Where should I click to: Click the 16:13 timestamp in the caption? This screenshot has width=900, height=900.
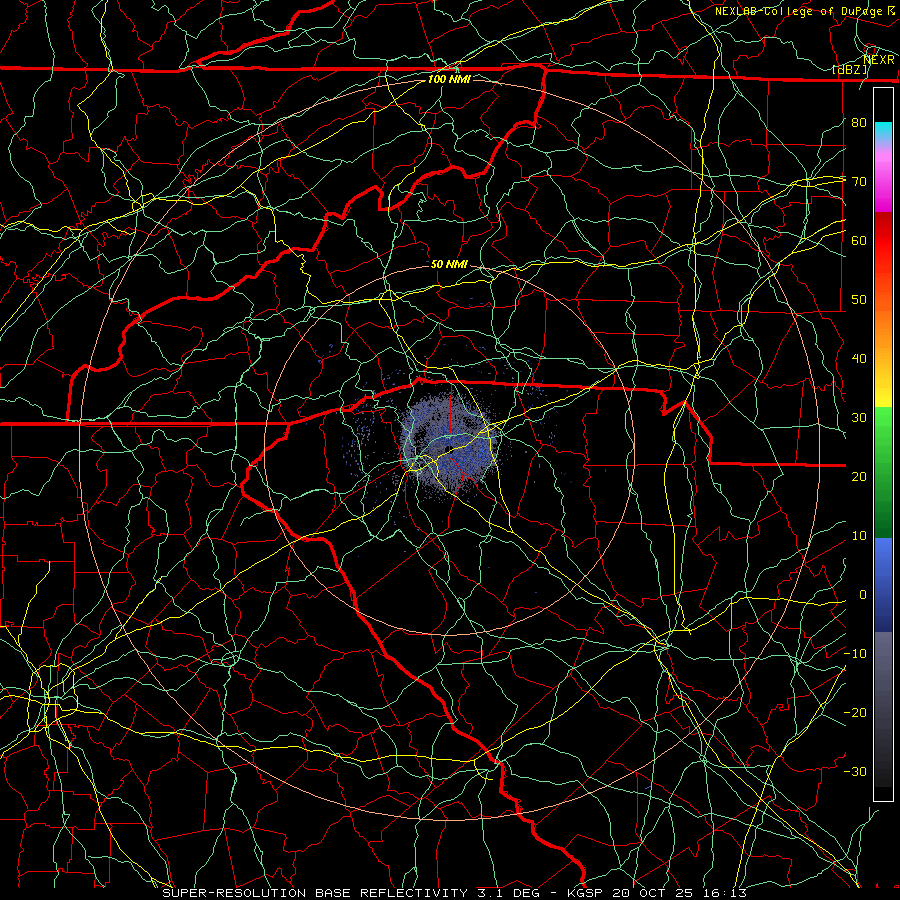[727, 893]
